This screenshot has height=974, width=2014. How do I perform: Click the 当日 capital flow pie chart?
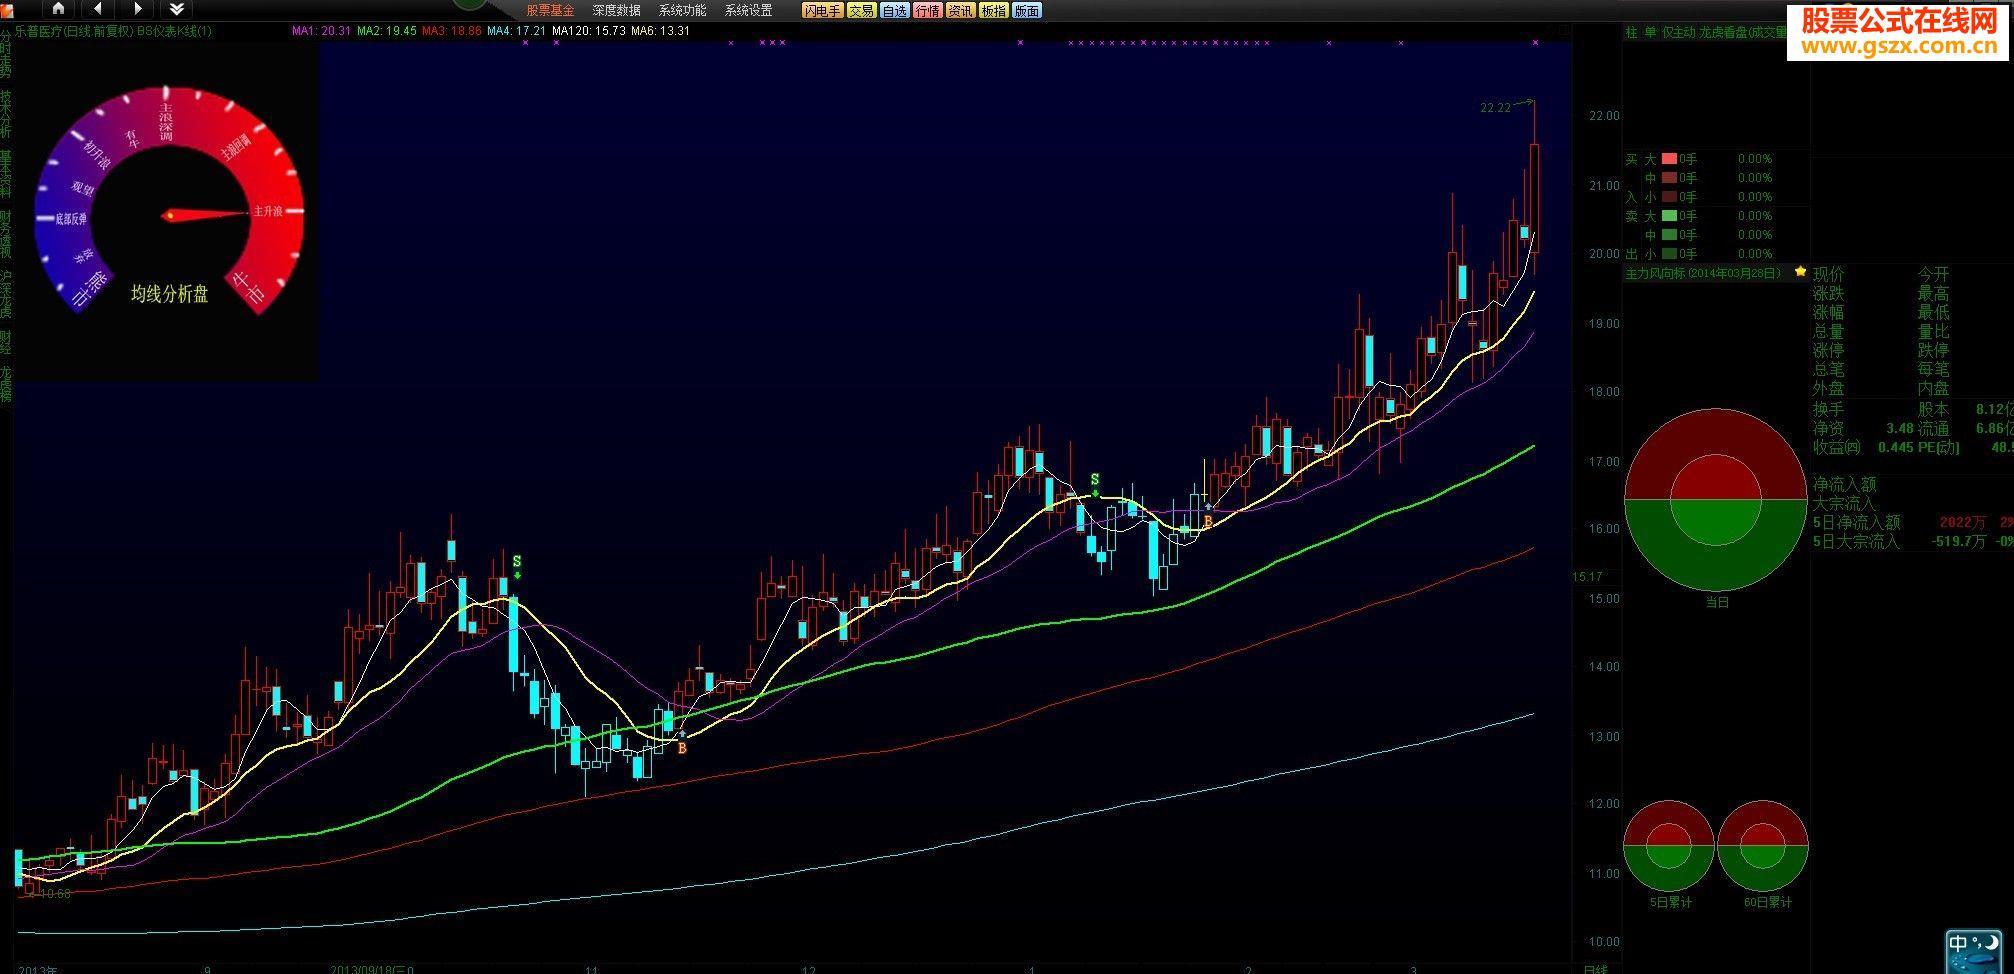(x=1716, y=500)
